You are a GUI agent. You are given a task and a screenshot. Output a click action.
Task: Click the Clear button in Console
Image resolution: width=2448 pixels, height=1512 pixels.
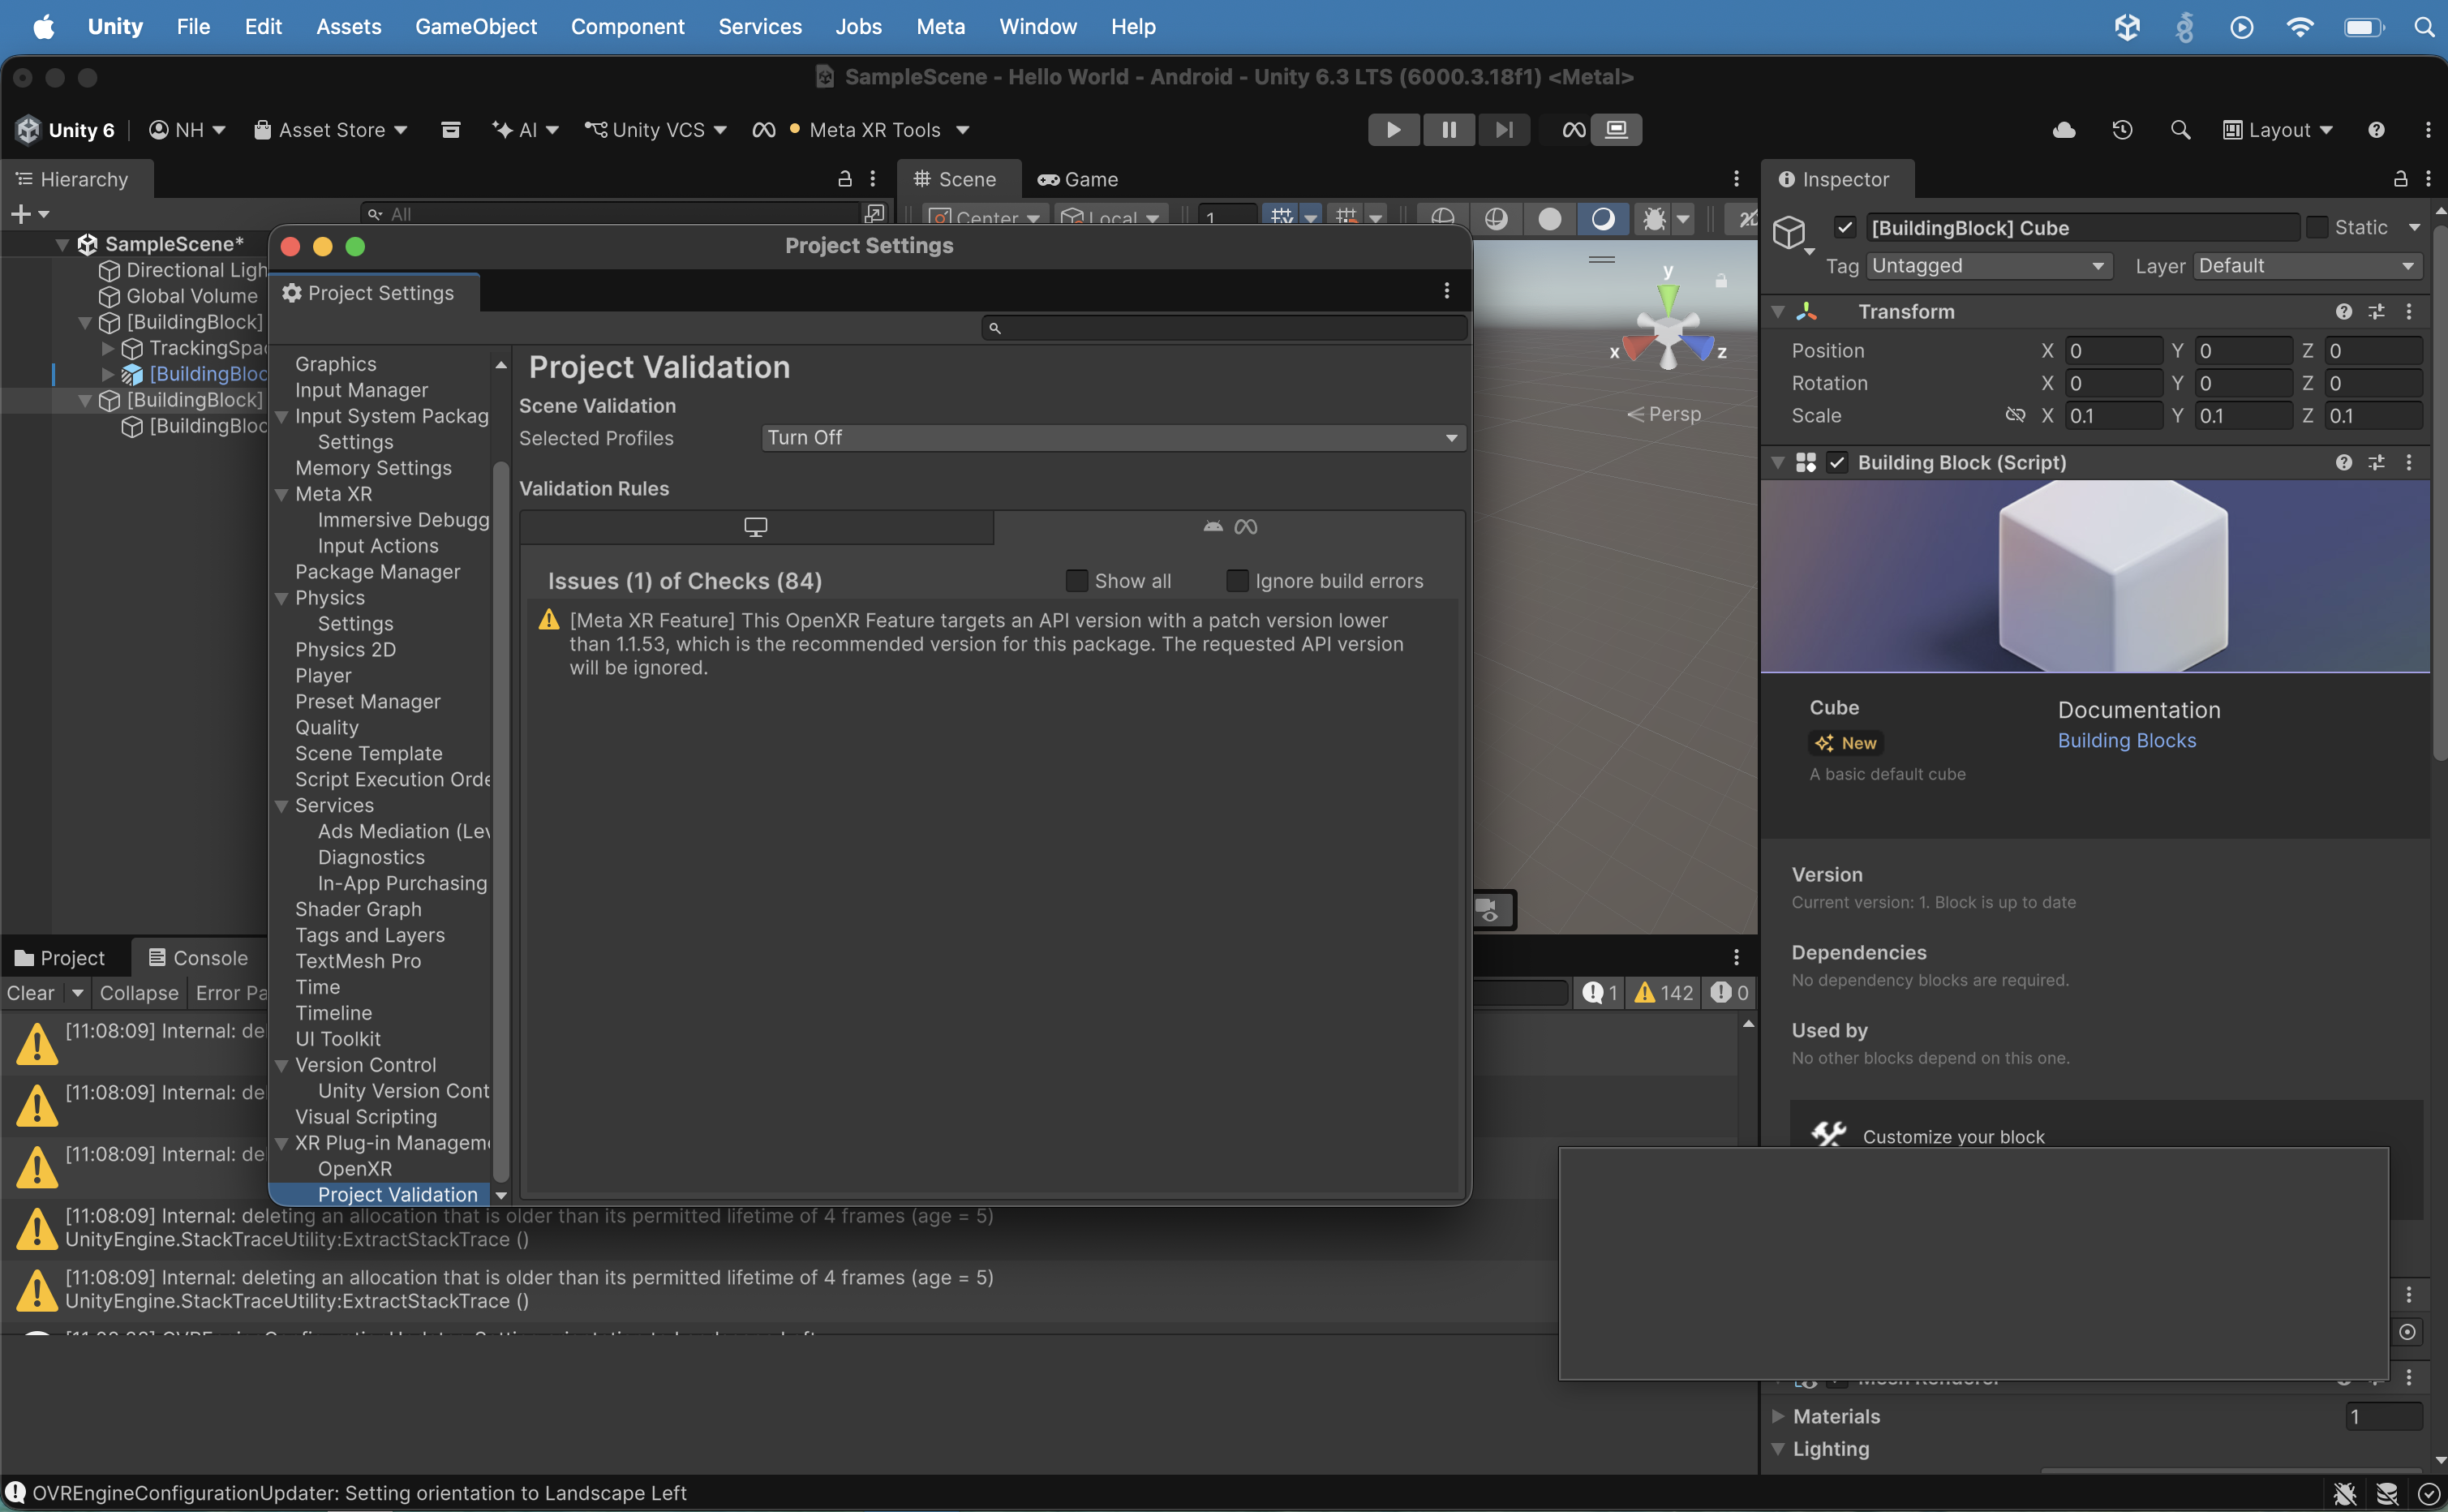30,993
